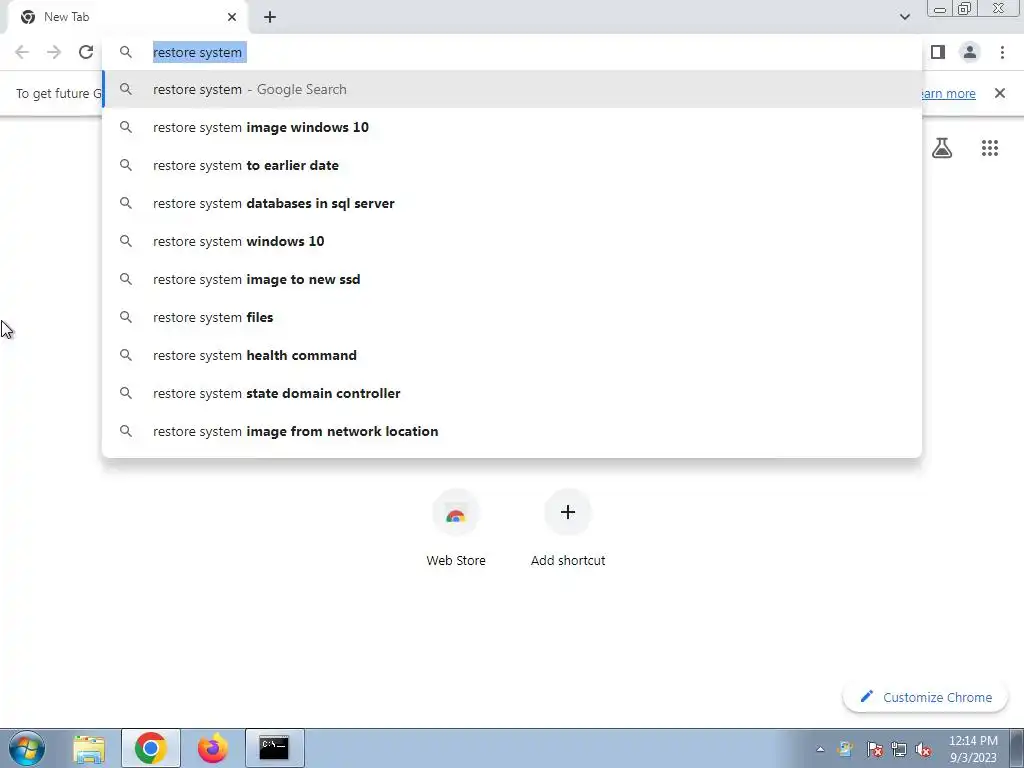Viewport: 1024px width, 768px height.
Task: Open the Search Labs flask icon
Action: (942, 148)
